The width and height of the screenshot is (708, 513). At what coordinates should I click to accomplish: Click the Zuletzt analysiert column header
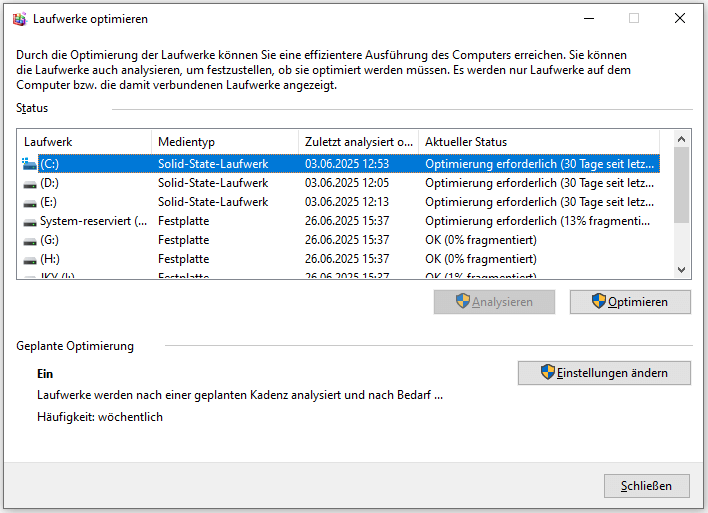[x=359, y=142]
